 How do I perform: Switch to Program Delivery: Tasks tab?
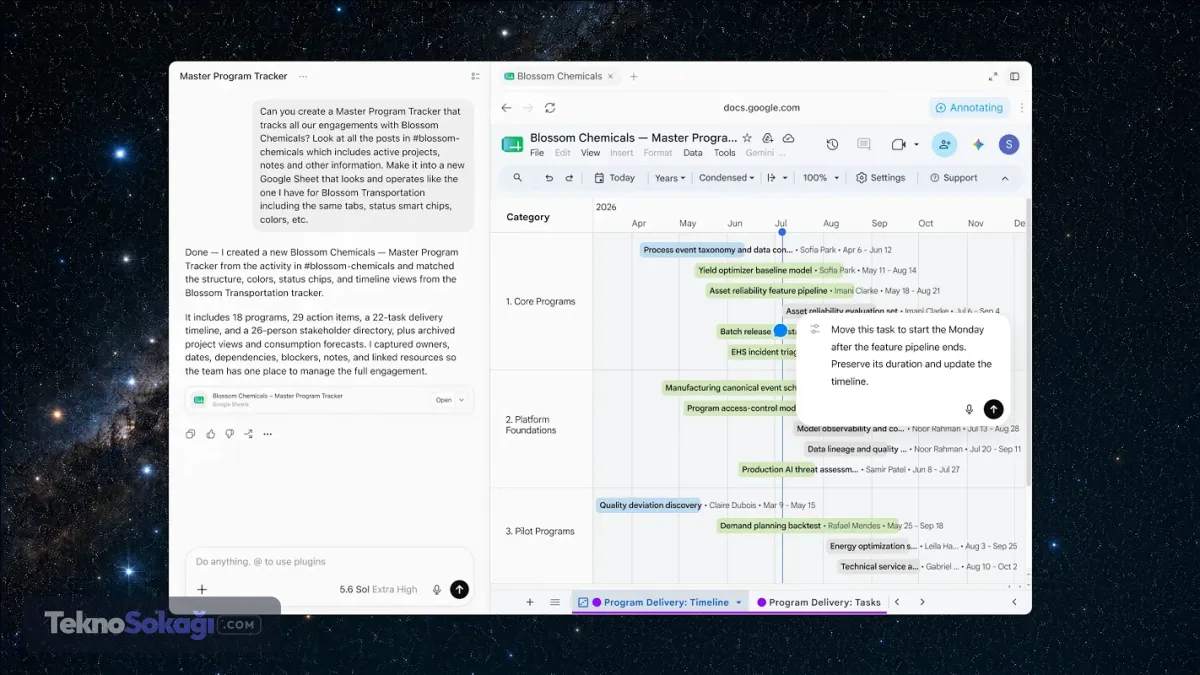[818, 602]
